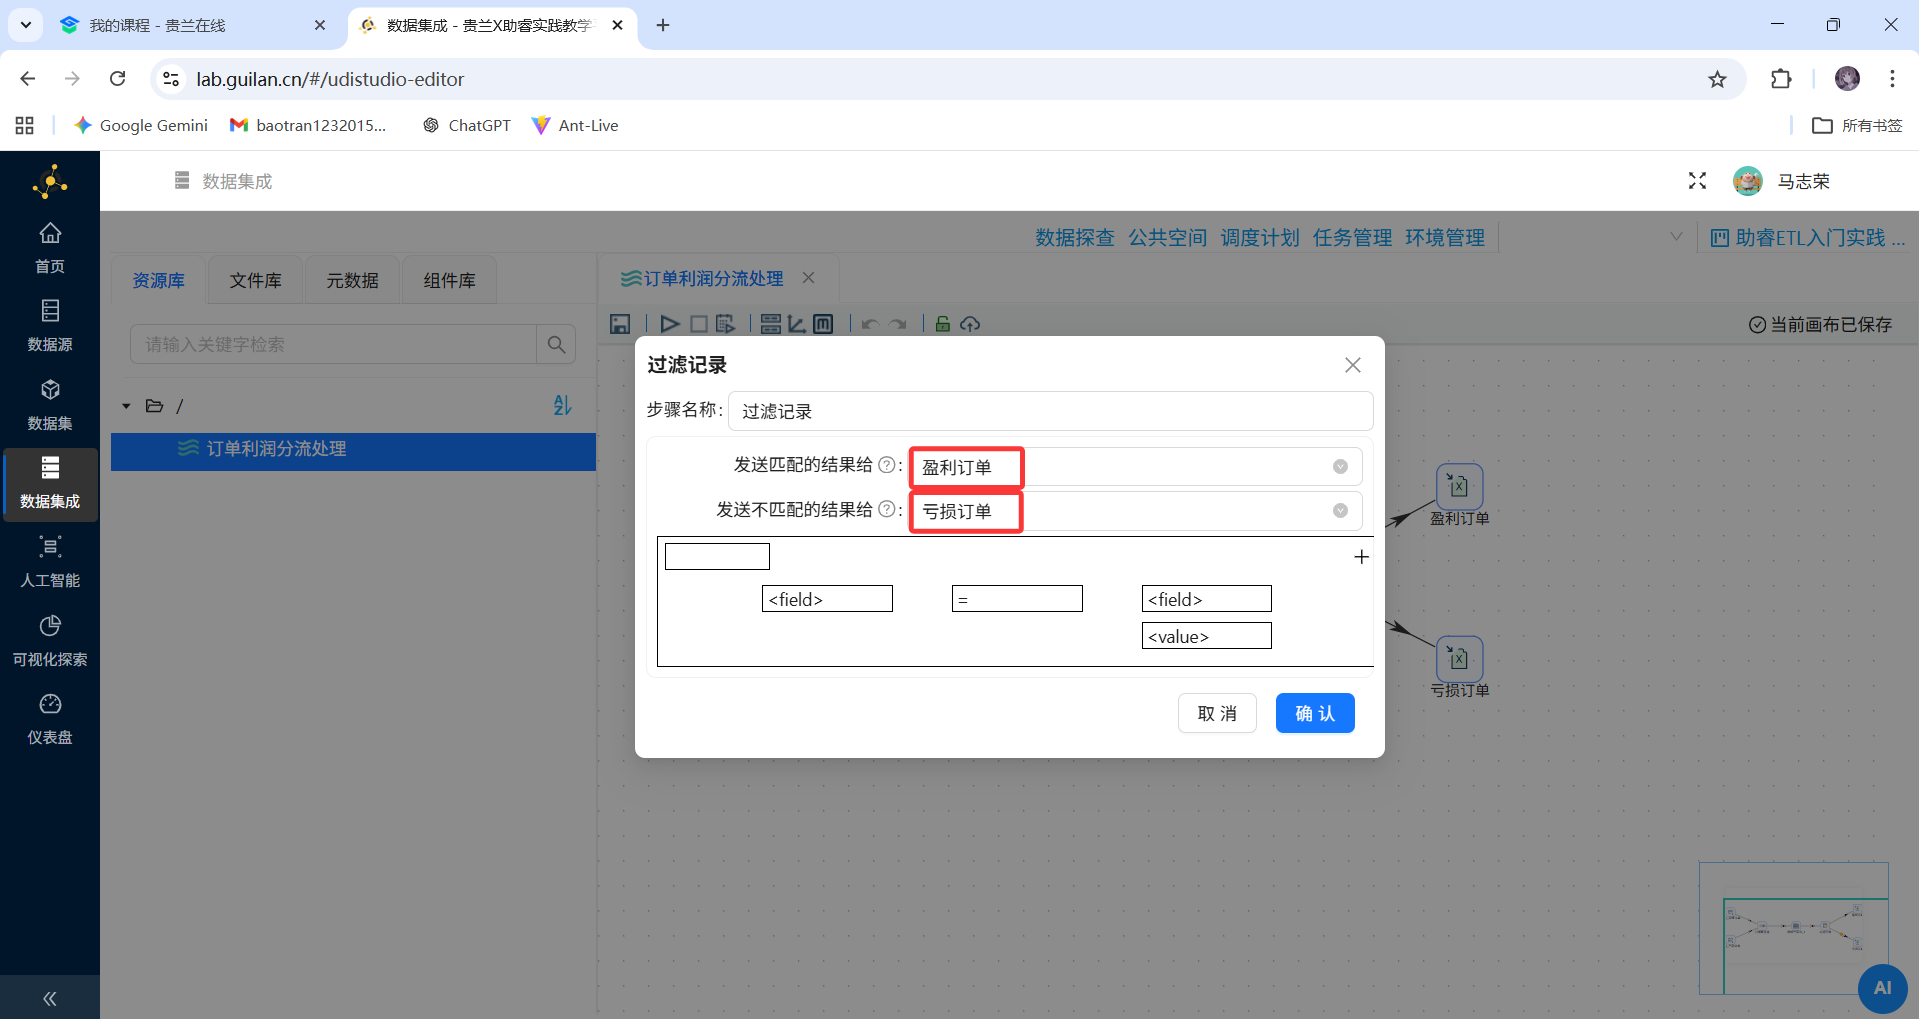Click the right <field> condition box
The image size is (1919, 1019).
1207,599
